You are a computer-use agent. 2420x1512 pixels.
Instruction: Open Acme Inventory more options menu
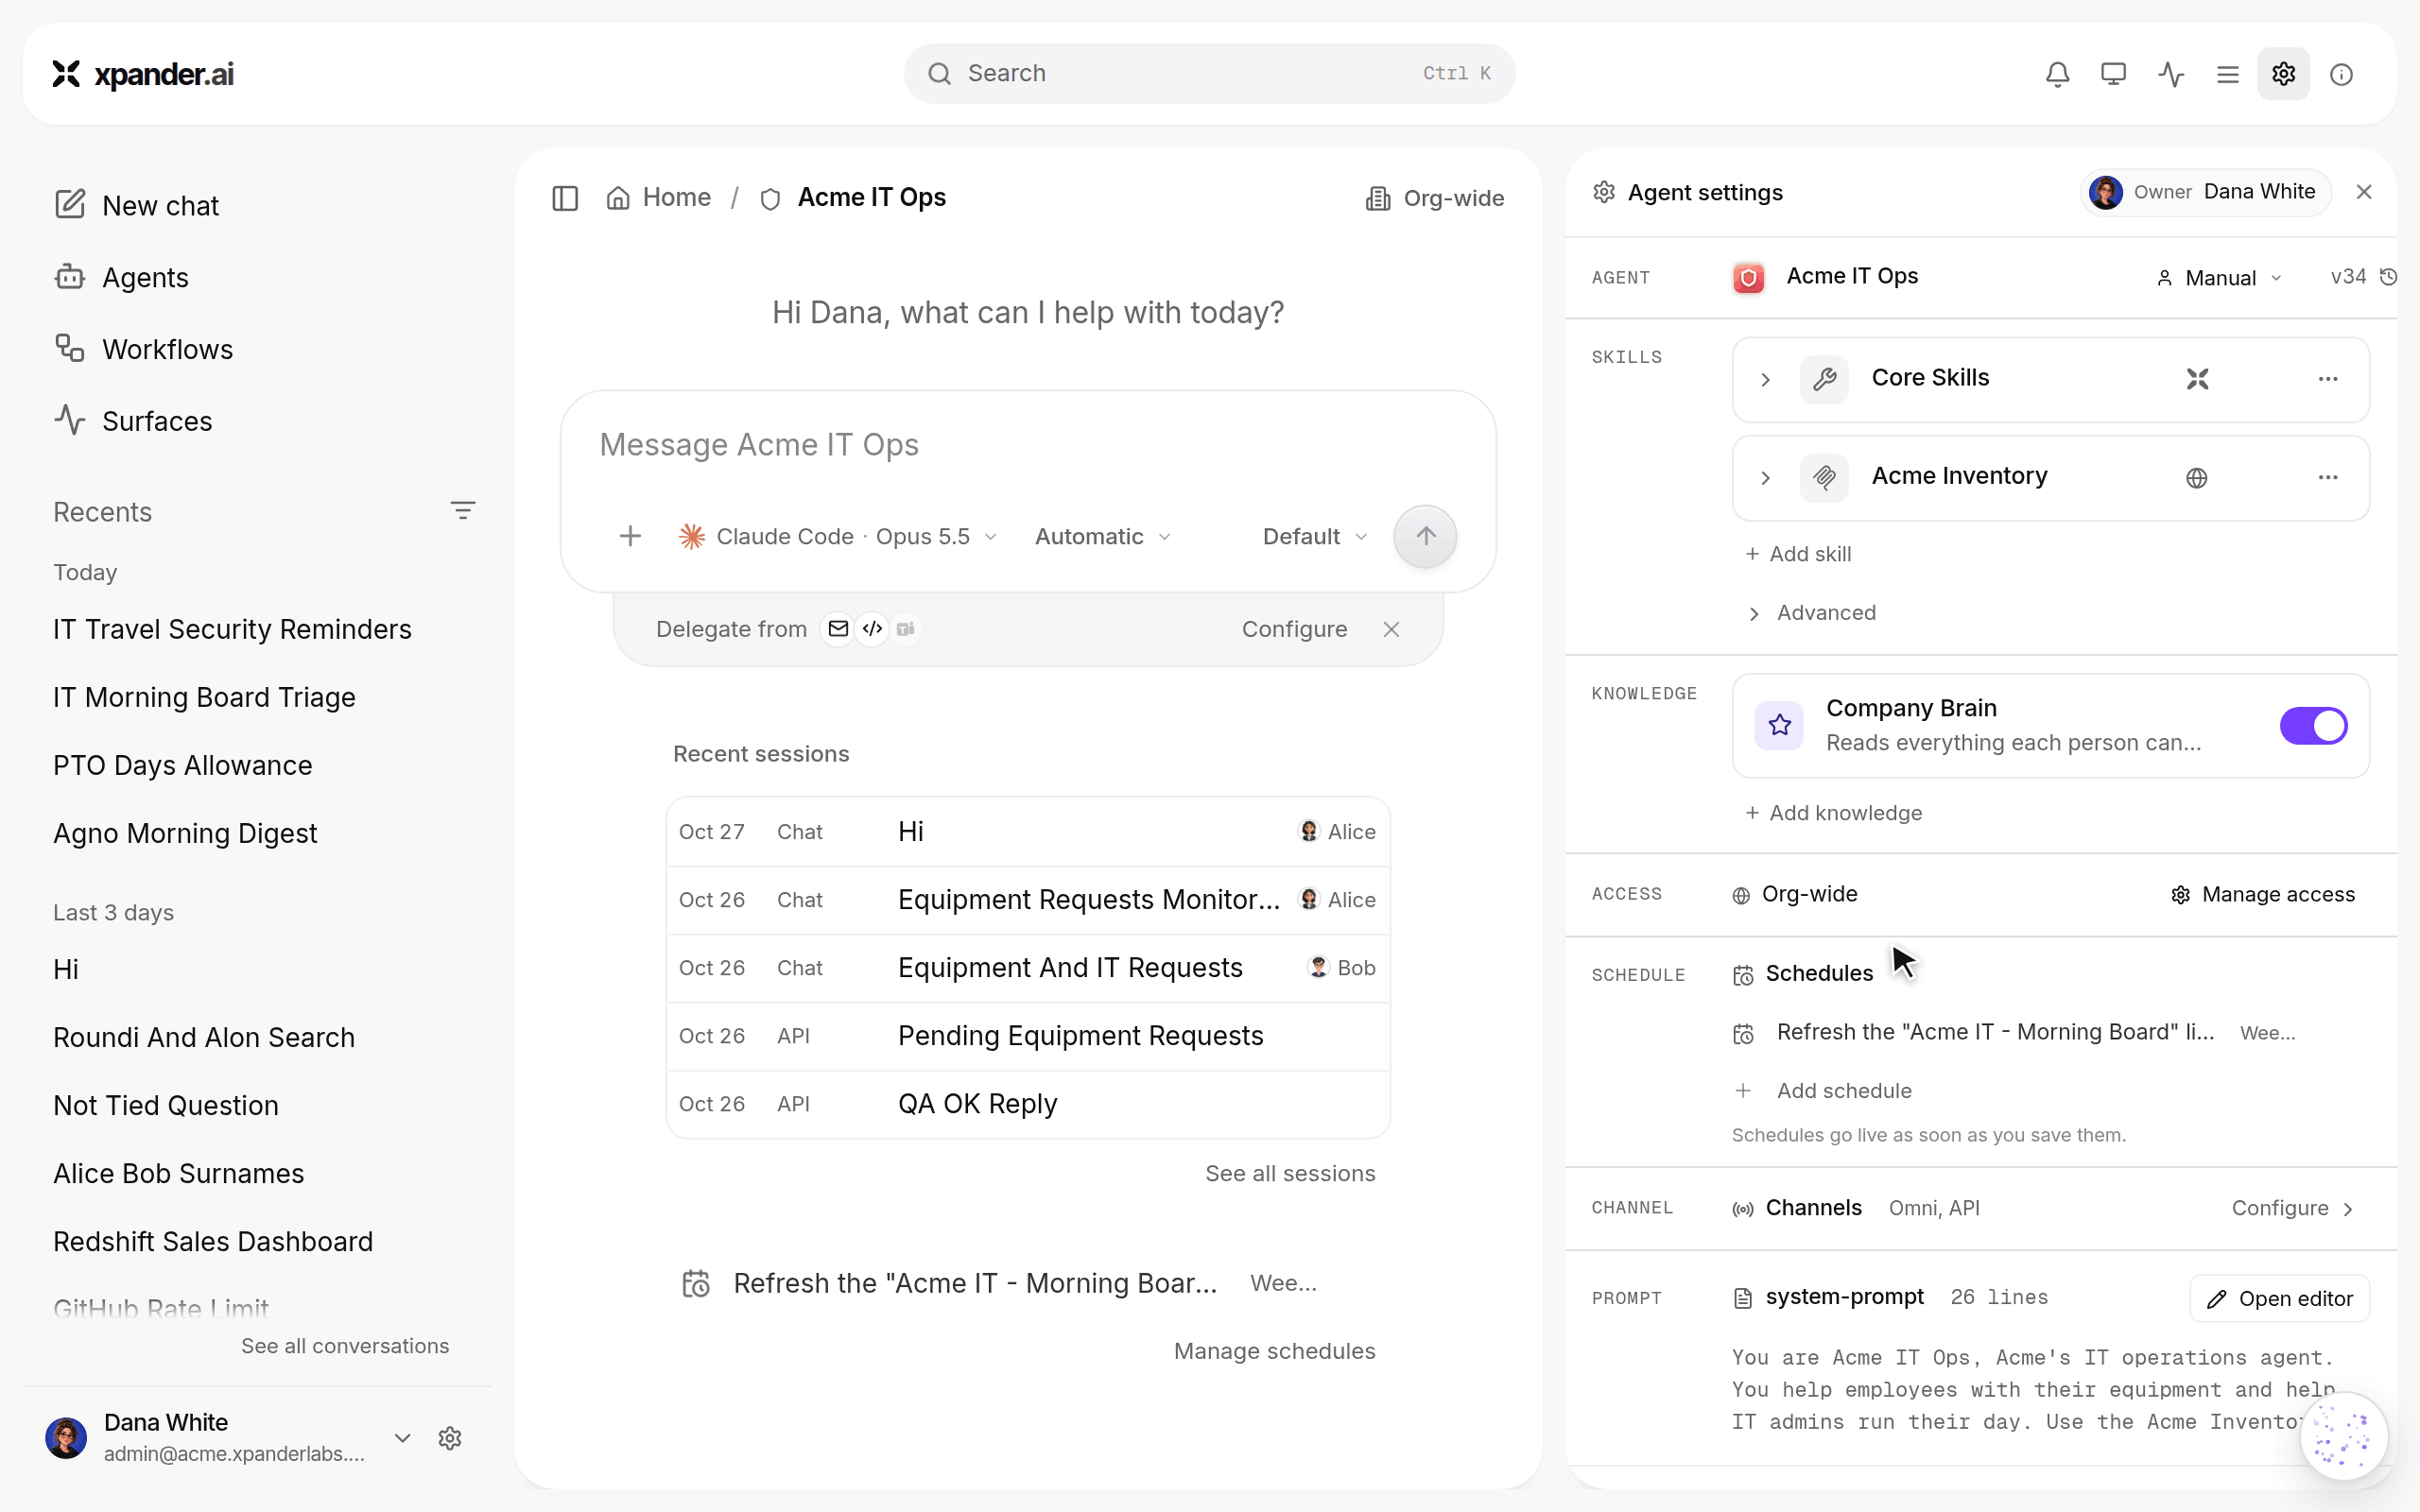coord(2328,477)
